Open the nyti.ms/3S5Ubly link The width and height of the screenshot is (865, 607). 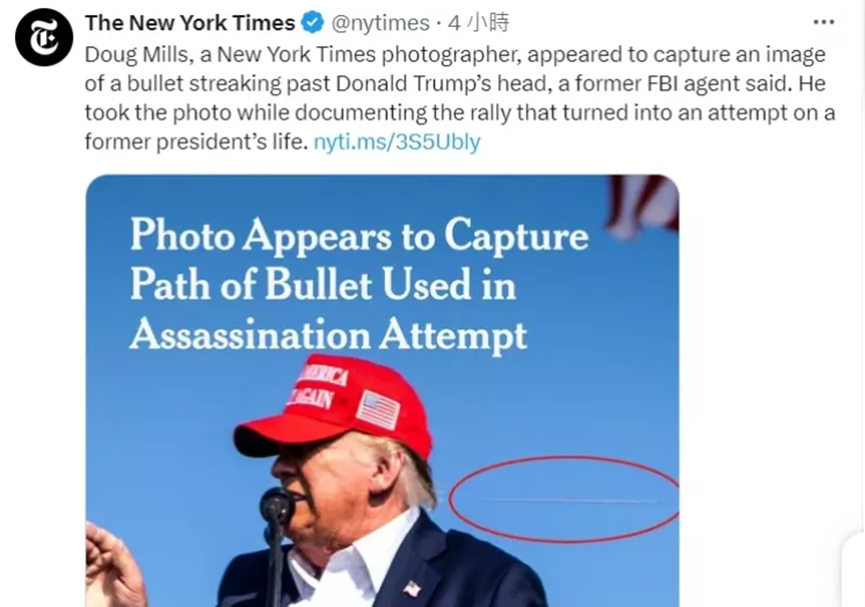click(397, 142)
